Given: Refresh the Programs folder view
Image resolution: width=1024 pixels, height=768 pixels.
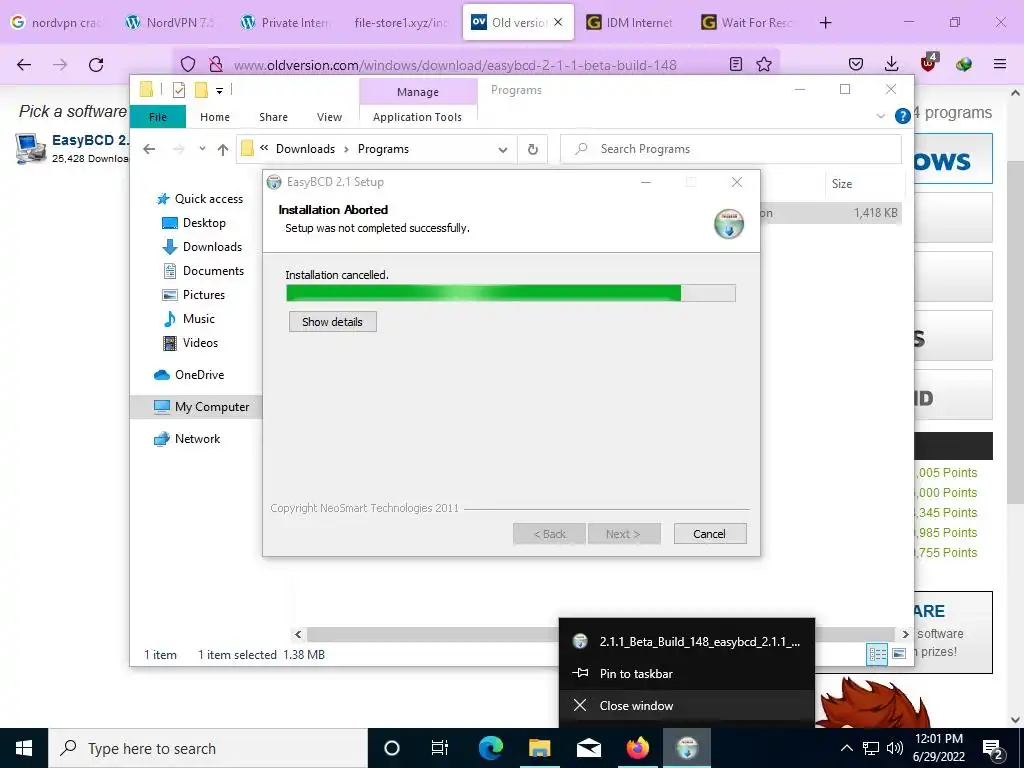Looking at the screenshot, I should coord(533,149).
